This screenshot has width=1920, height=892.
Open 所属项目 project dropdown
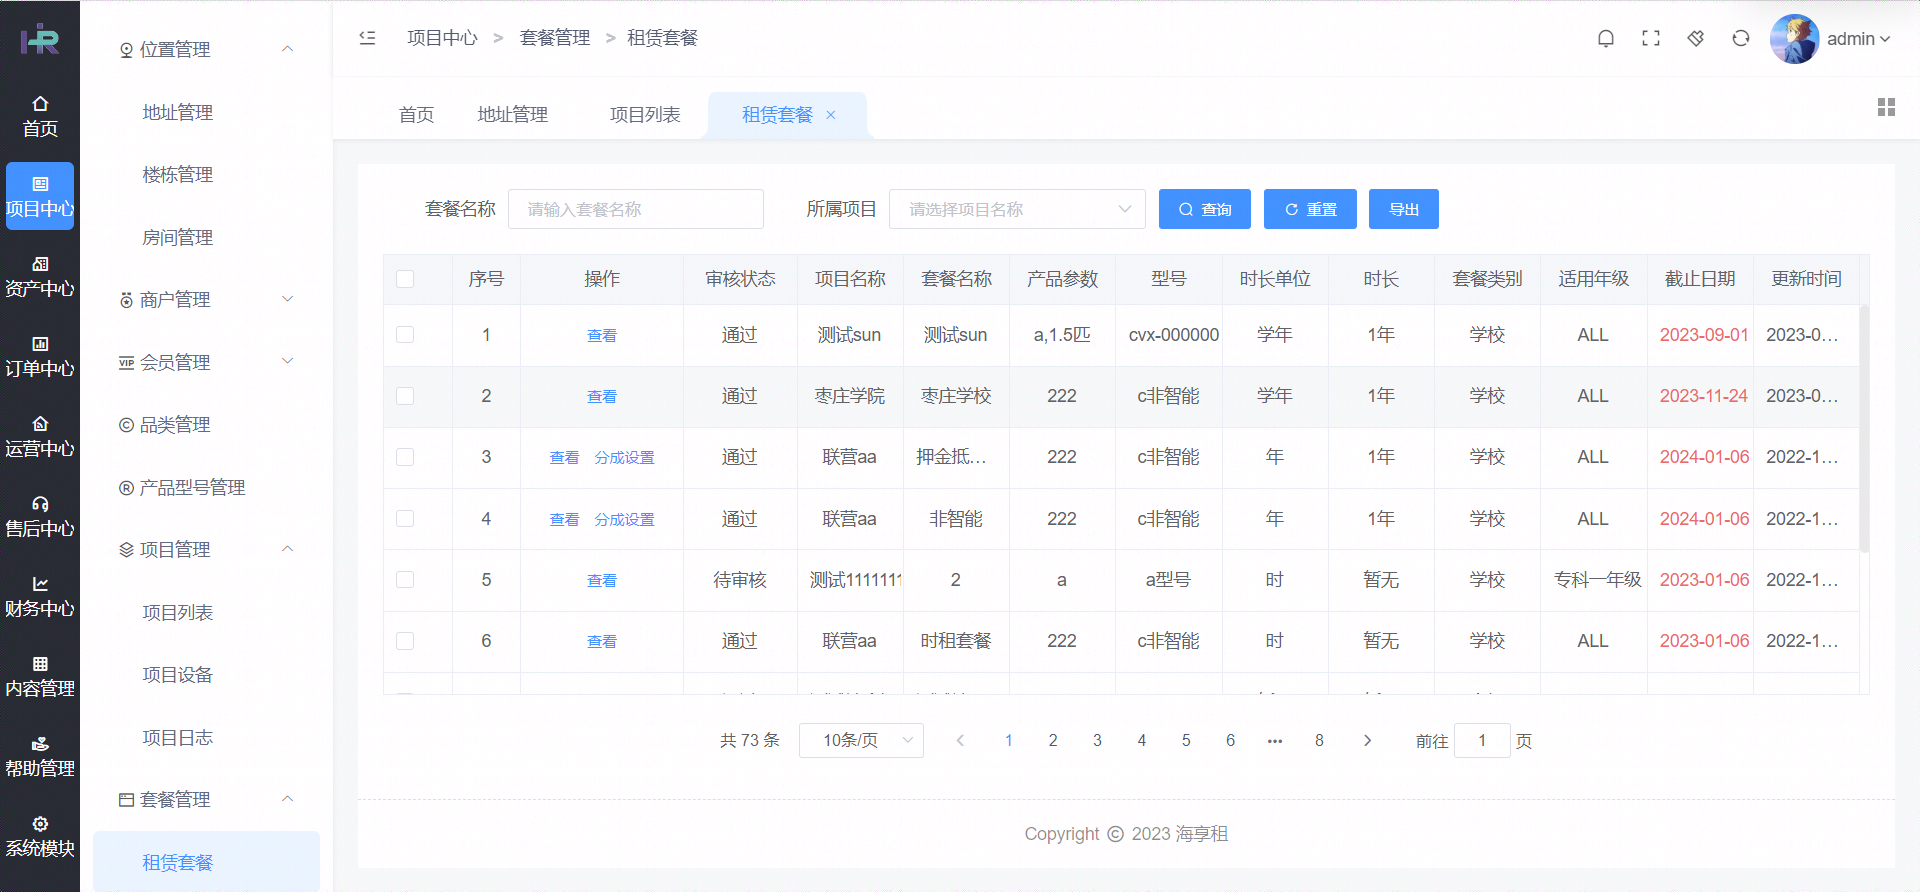(x=1017, y=209)
